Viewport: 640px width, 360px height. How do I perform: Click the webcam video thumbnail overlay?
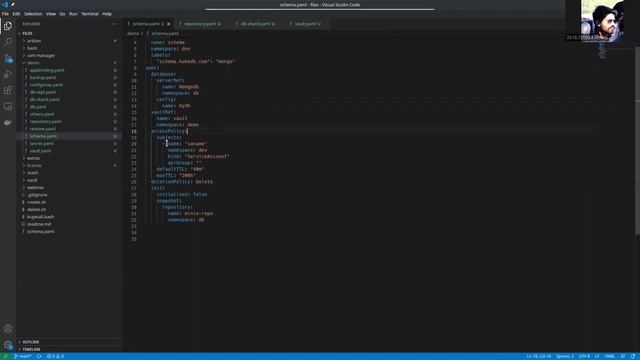point(602,20)
